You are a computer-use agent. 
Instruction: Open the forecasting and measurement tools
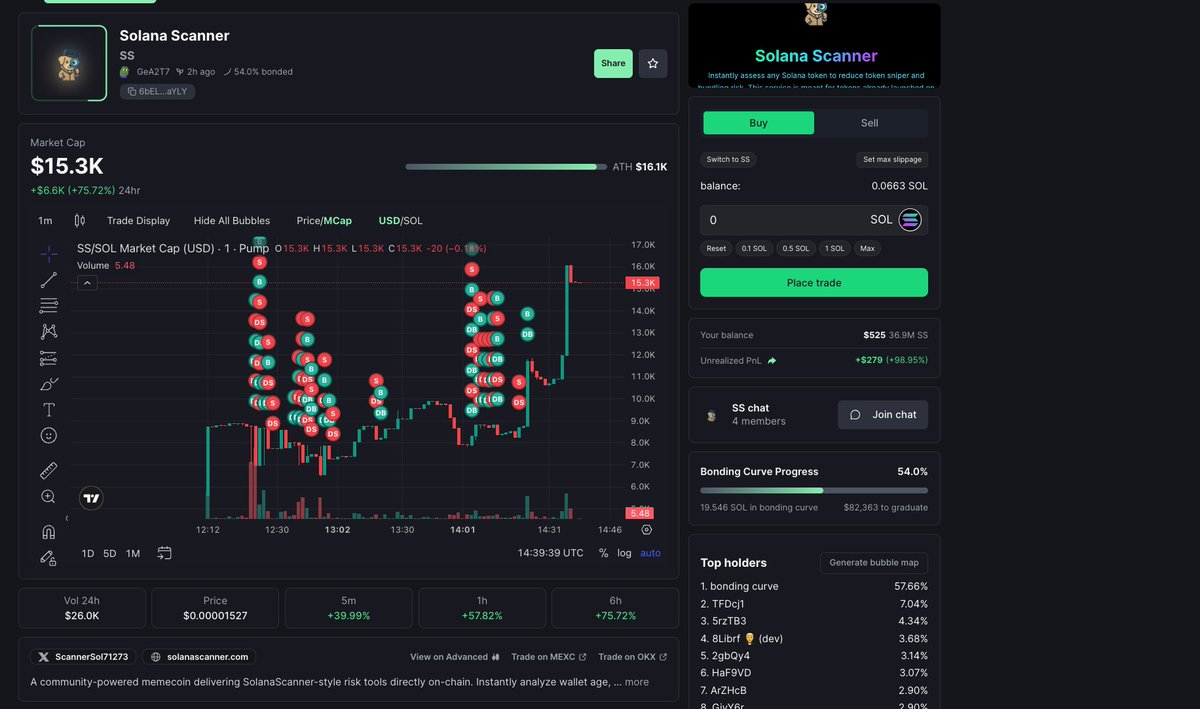coord(48,358)
